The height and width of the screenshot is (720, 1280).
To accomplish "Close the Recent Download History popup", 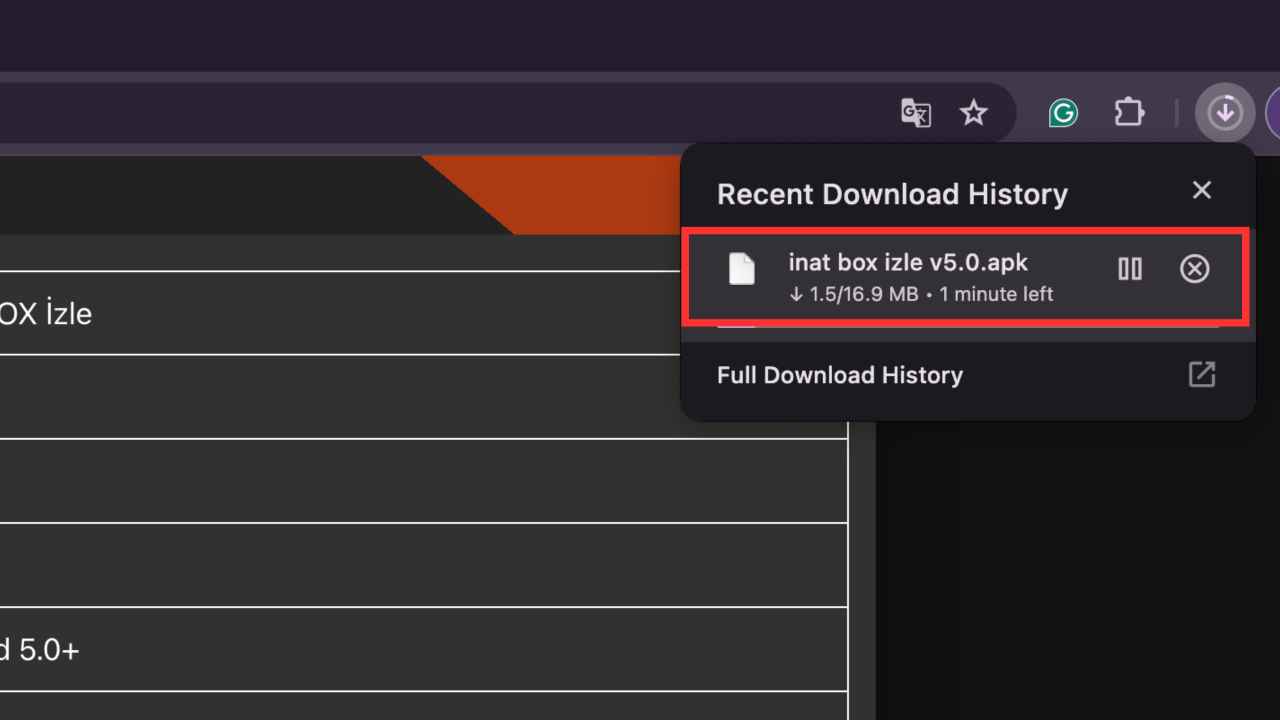I will (x=1201, y=190).
